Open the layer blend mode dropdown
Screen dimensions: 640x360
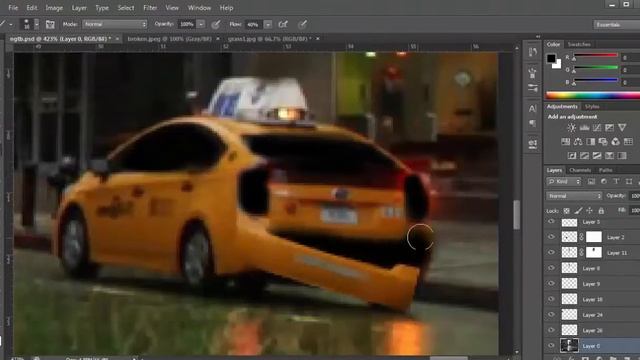tap(573, 196)
